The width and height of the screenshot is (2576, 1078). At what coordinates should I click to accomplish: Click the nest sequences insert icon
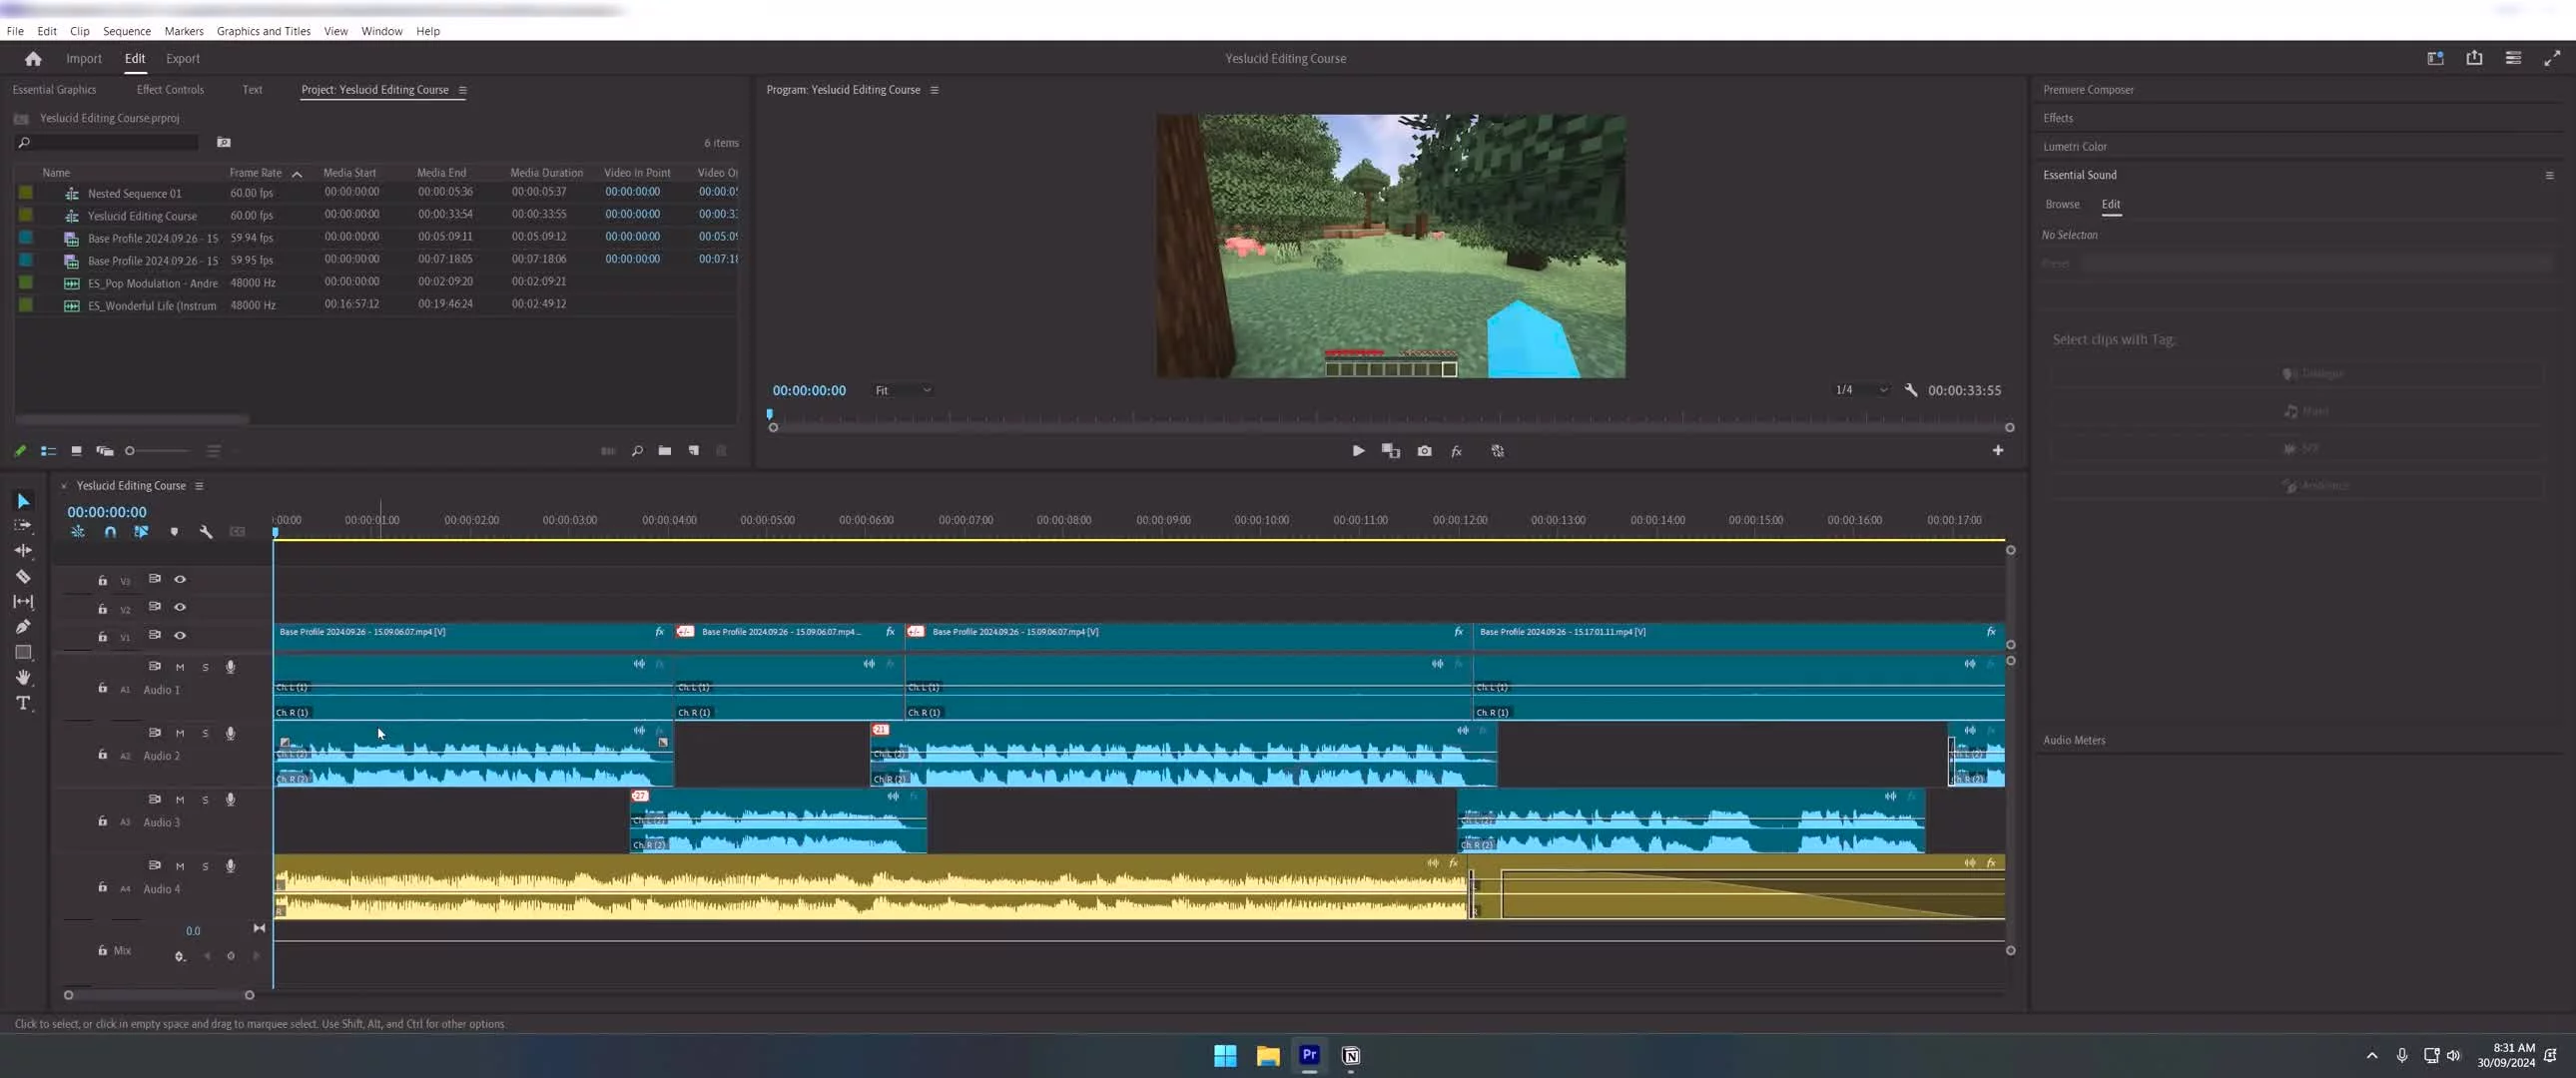pos(77,532)
